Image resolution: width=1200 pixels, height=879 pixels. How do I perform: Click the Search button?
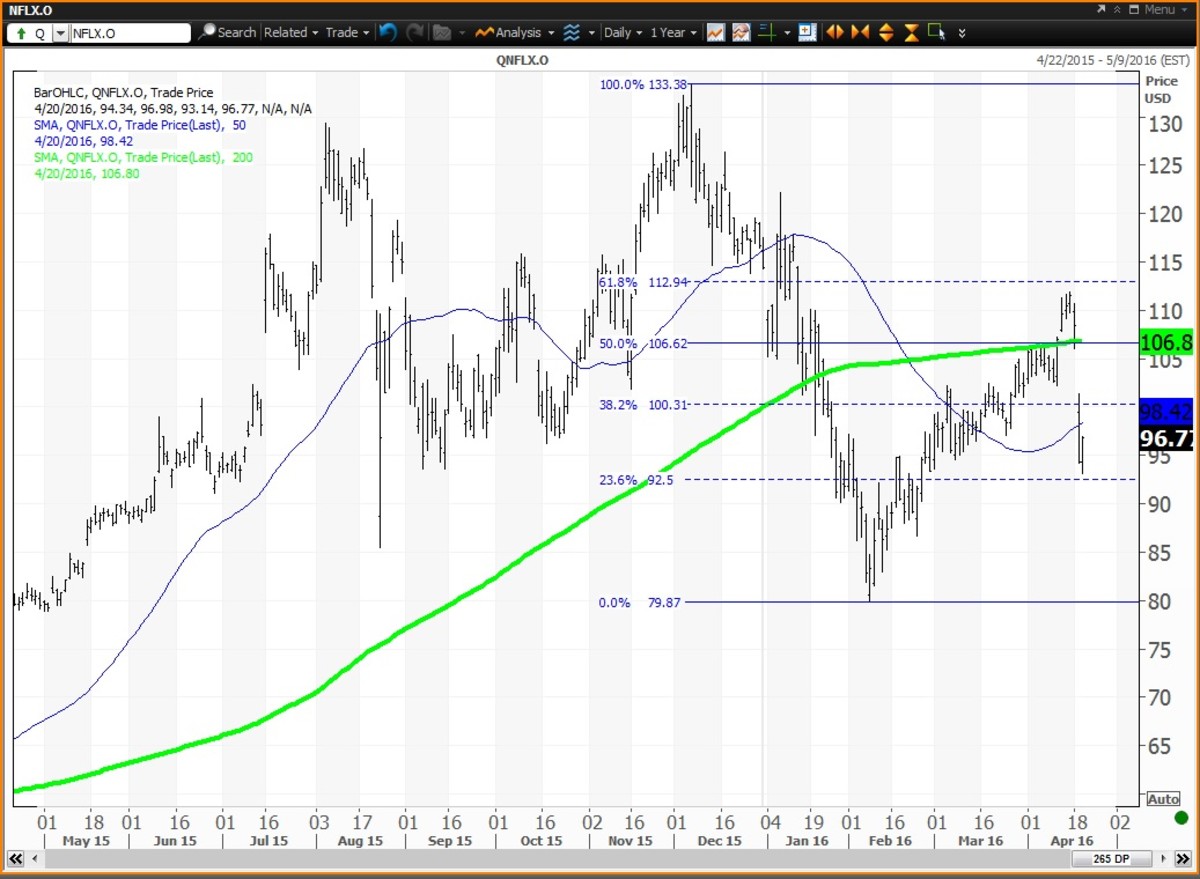[227, 32]
